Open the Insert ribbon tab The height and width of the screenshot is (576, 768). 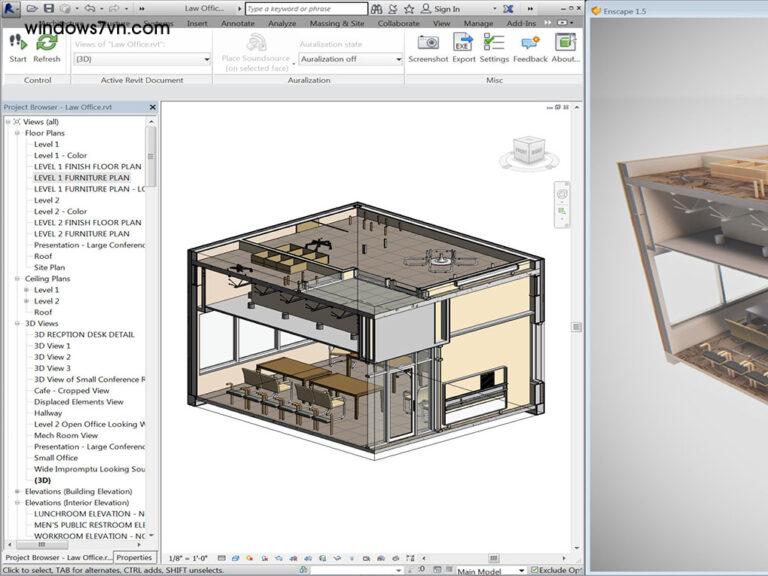click(x=197, y=23)
